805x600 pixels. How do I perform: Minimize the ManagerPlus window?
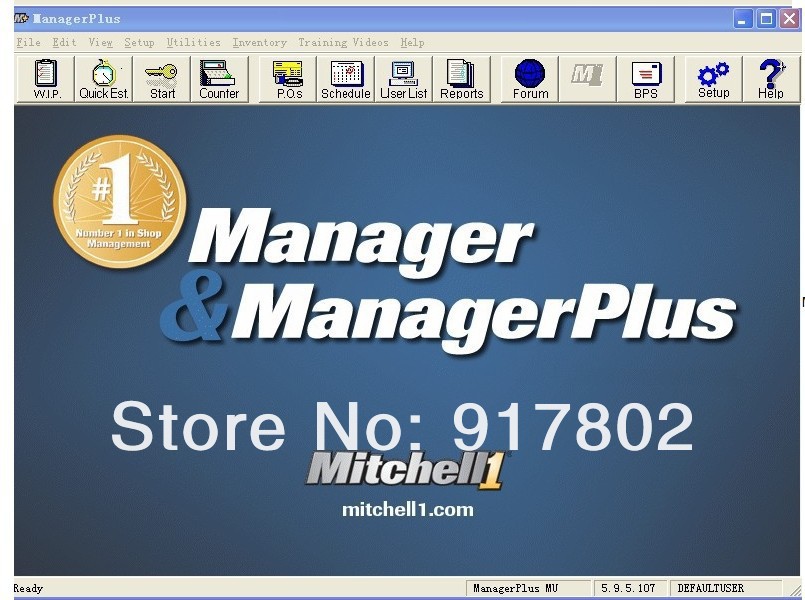742,20
